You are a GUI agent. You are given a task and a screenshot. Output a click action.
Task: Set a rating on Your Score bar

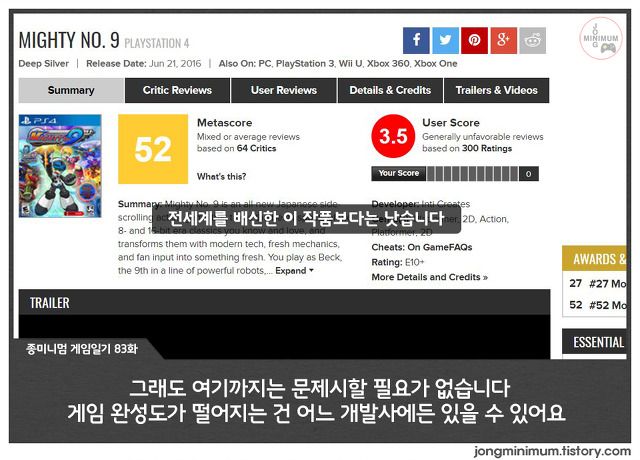pos(472,173)
